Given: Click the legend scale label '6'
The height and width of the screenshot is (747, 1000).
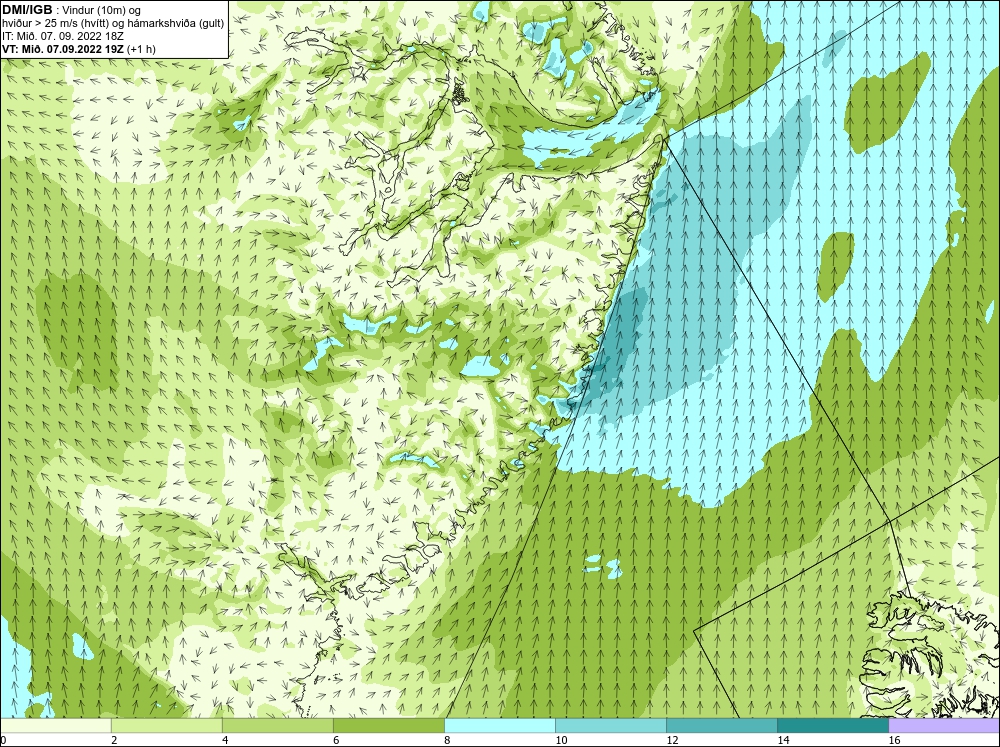Looking at the screenshot, I should tap(336, 740).
